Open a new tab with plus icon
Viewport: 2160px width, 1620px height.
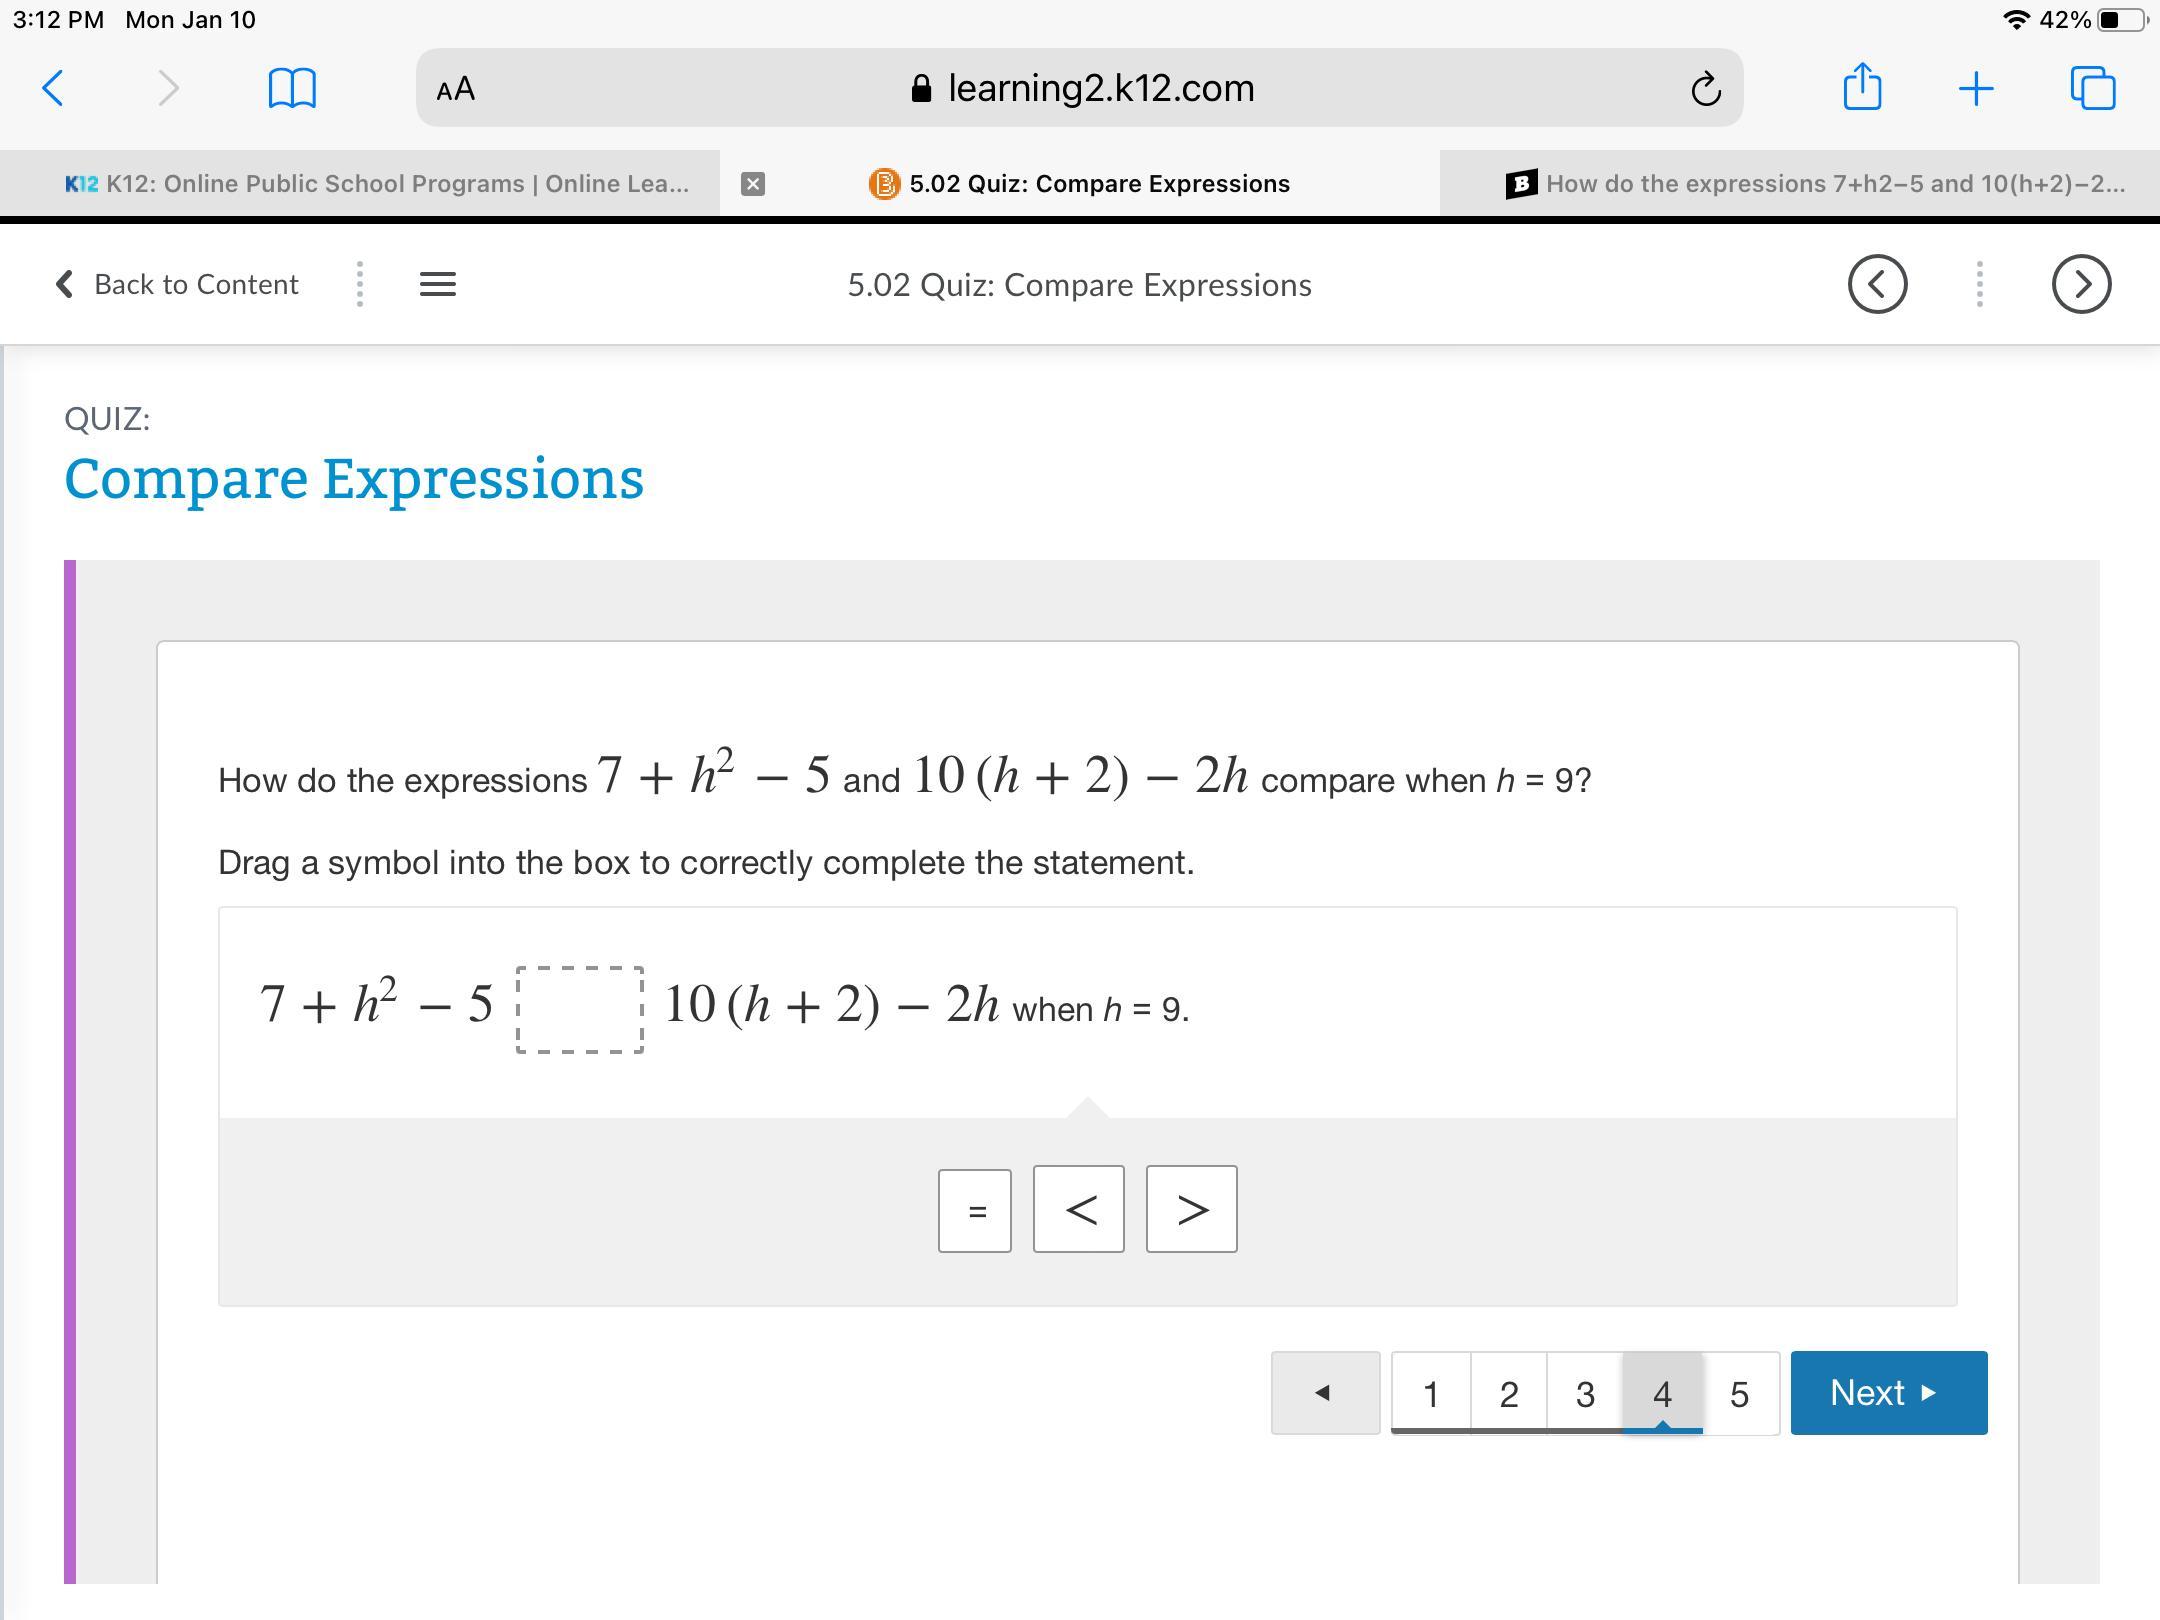pyautogui.click(x=1975, y=88)
